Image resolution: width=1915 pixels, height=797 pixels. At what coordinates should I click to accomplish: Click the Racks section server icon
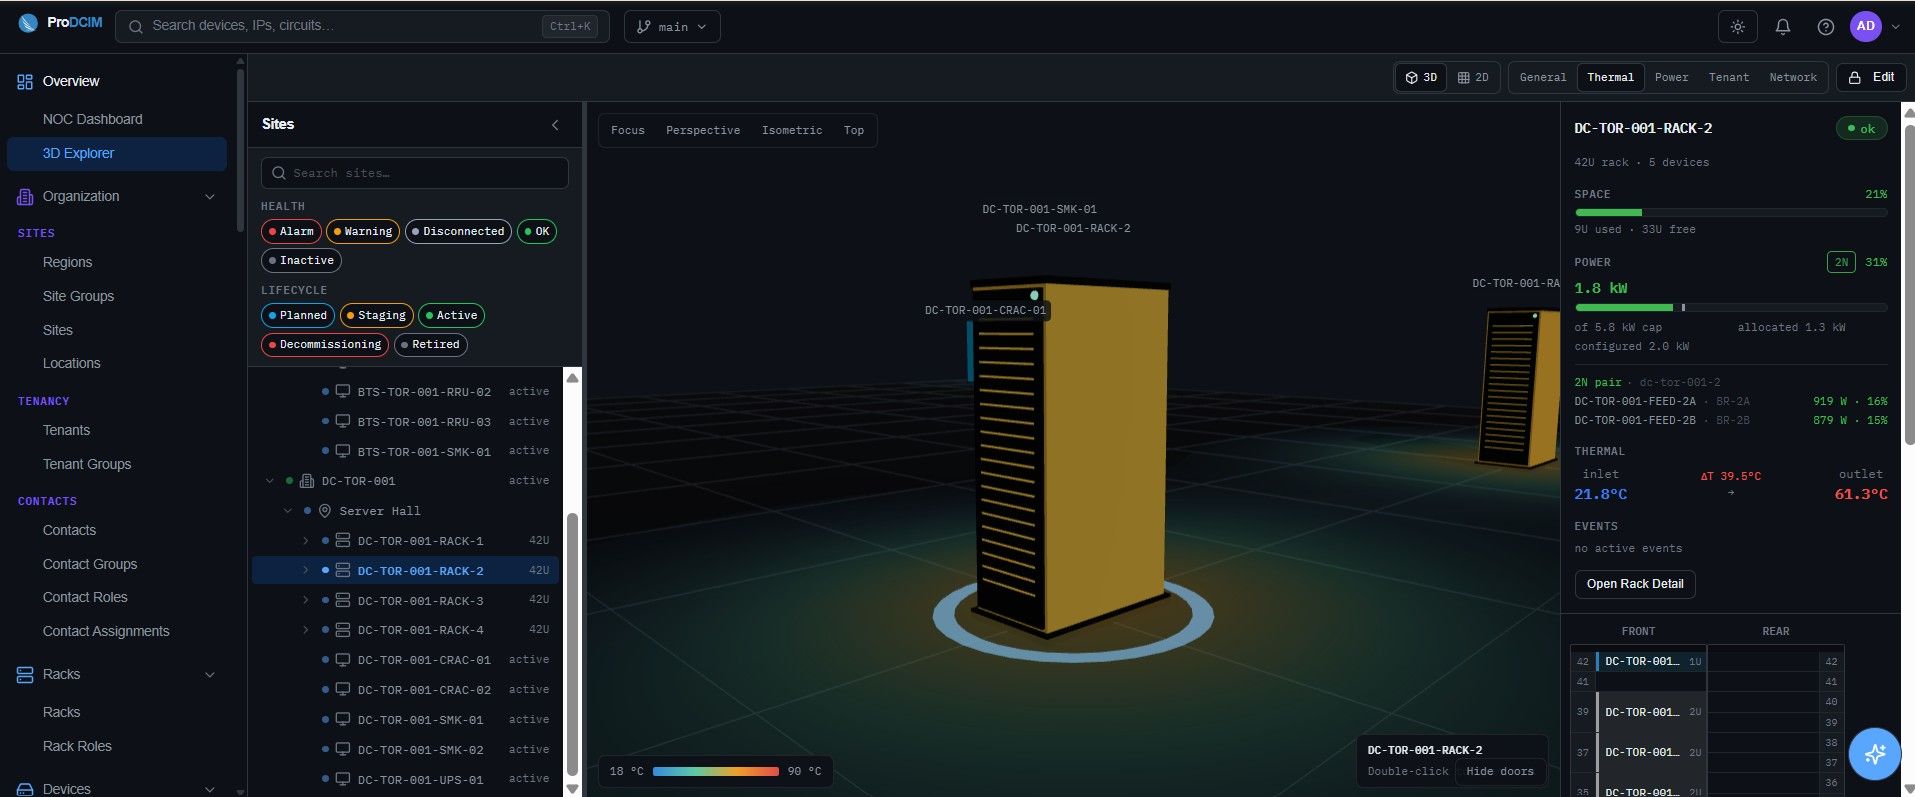click(25, 675)
